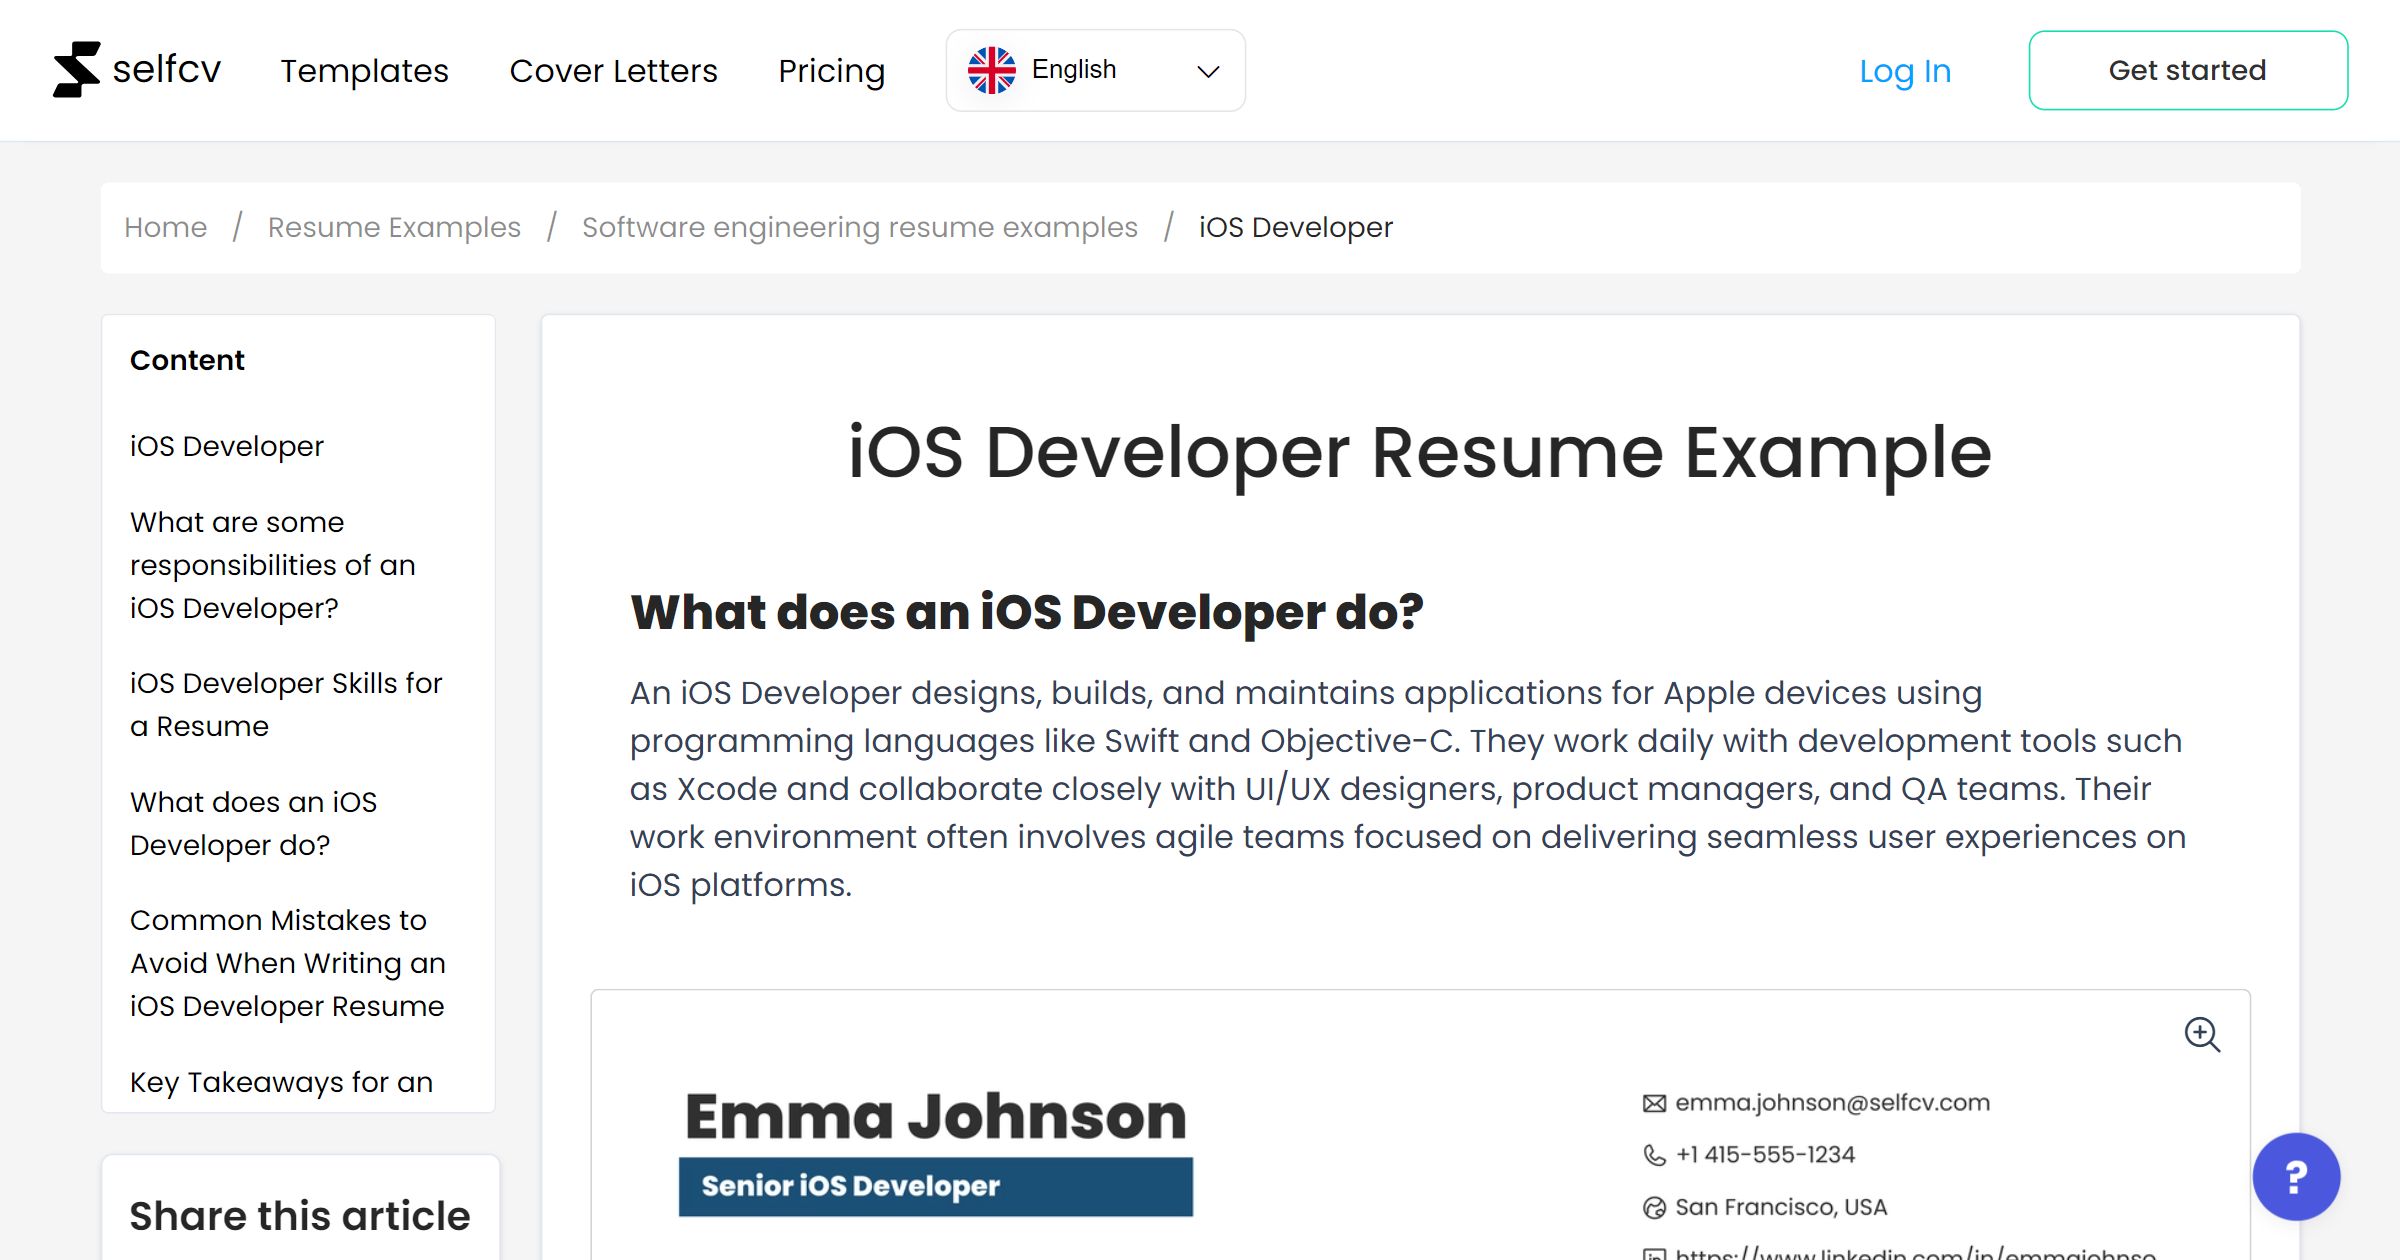Jump to Common Mistakes to Avoid section
This screenshot has width=2400, height=1260.
[x=288, y=962]
